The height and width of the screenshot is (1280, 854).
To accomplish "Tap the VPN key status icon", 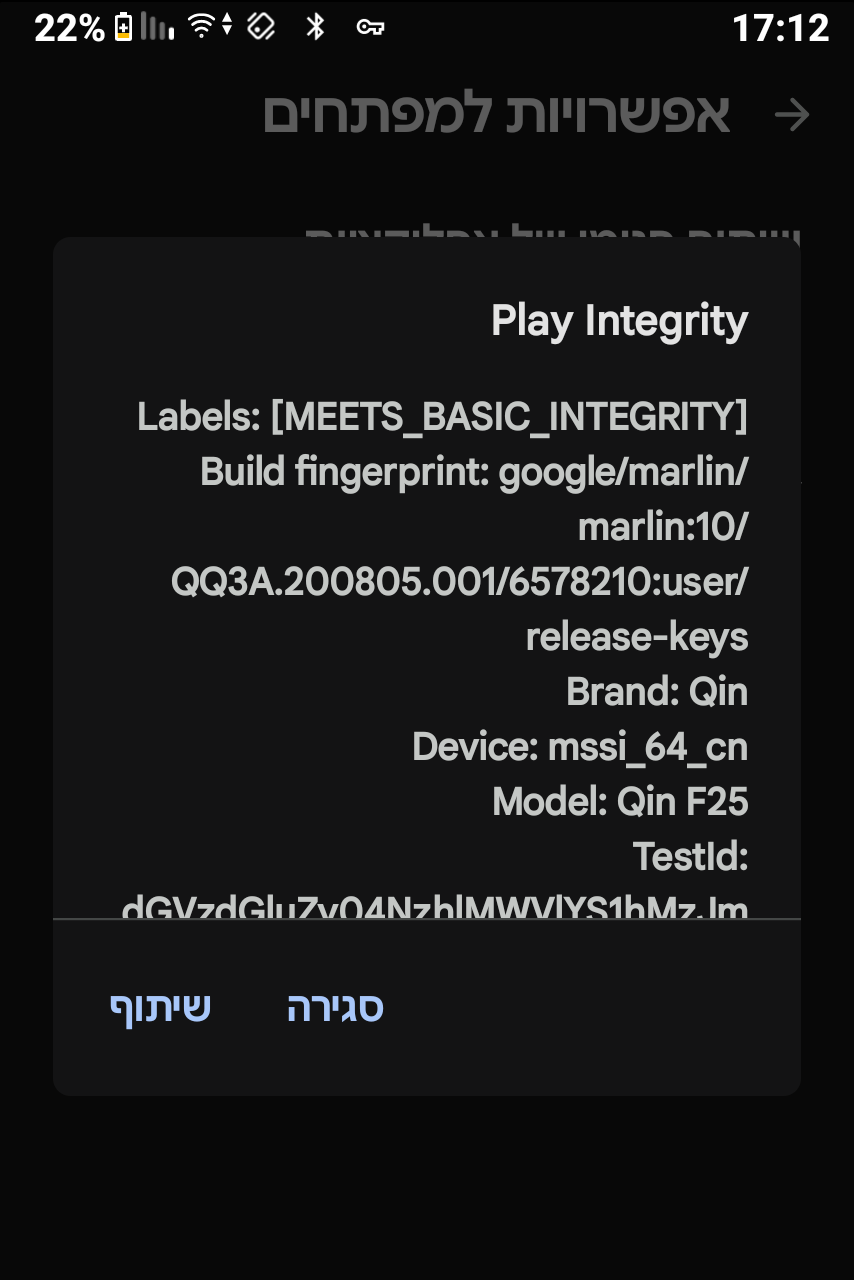I will (370, 27).
